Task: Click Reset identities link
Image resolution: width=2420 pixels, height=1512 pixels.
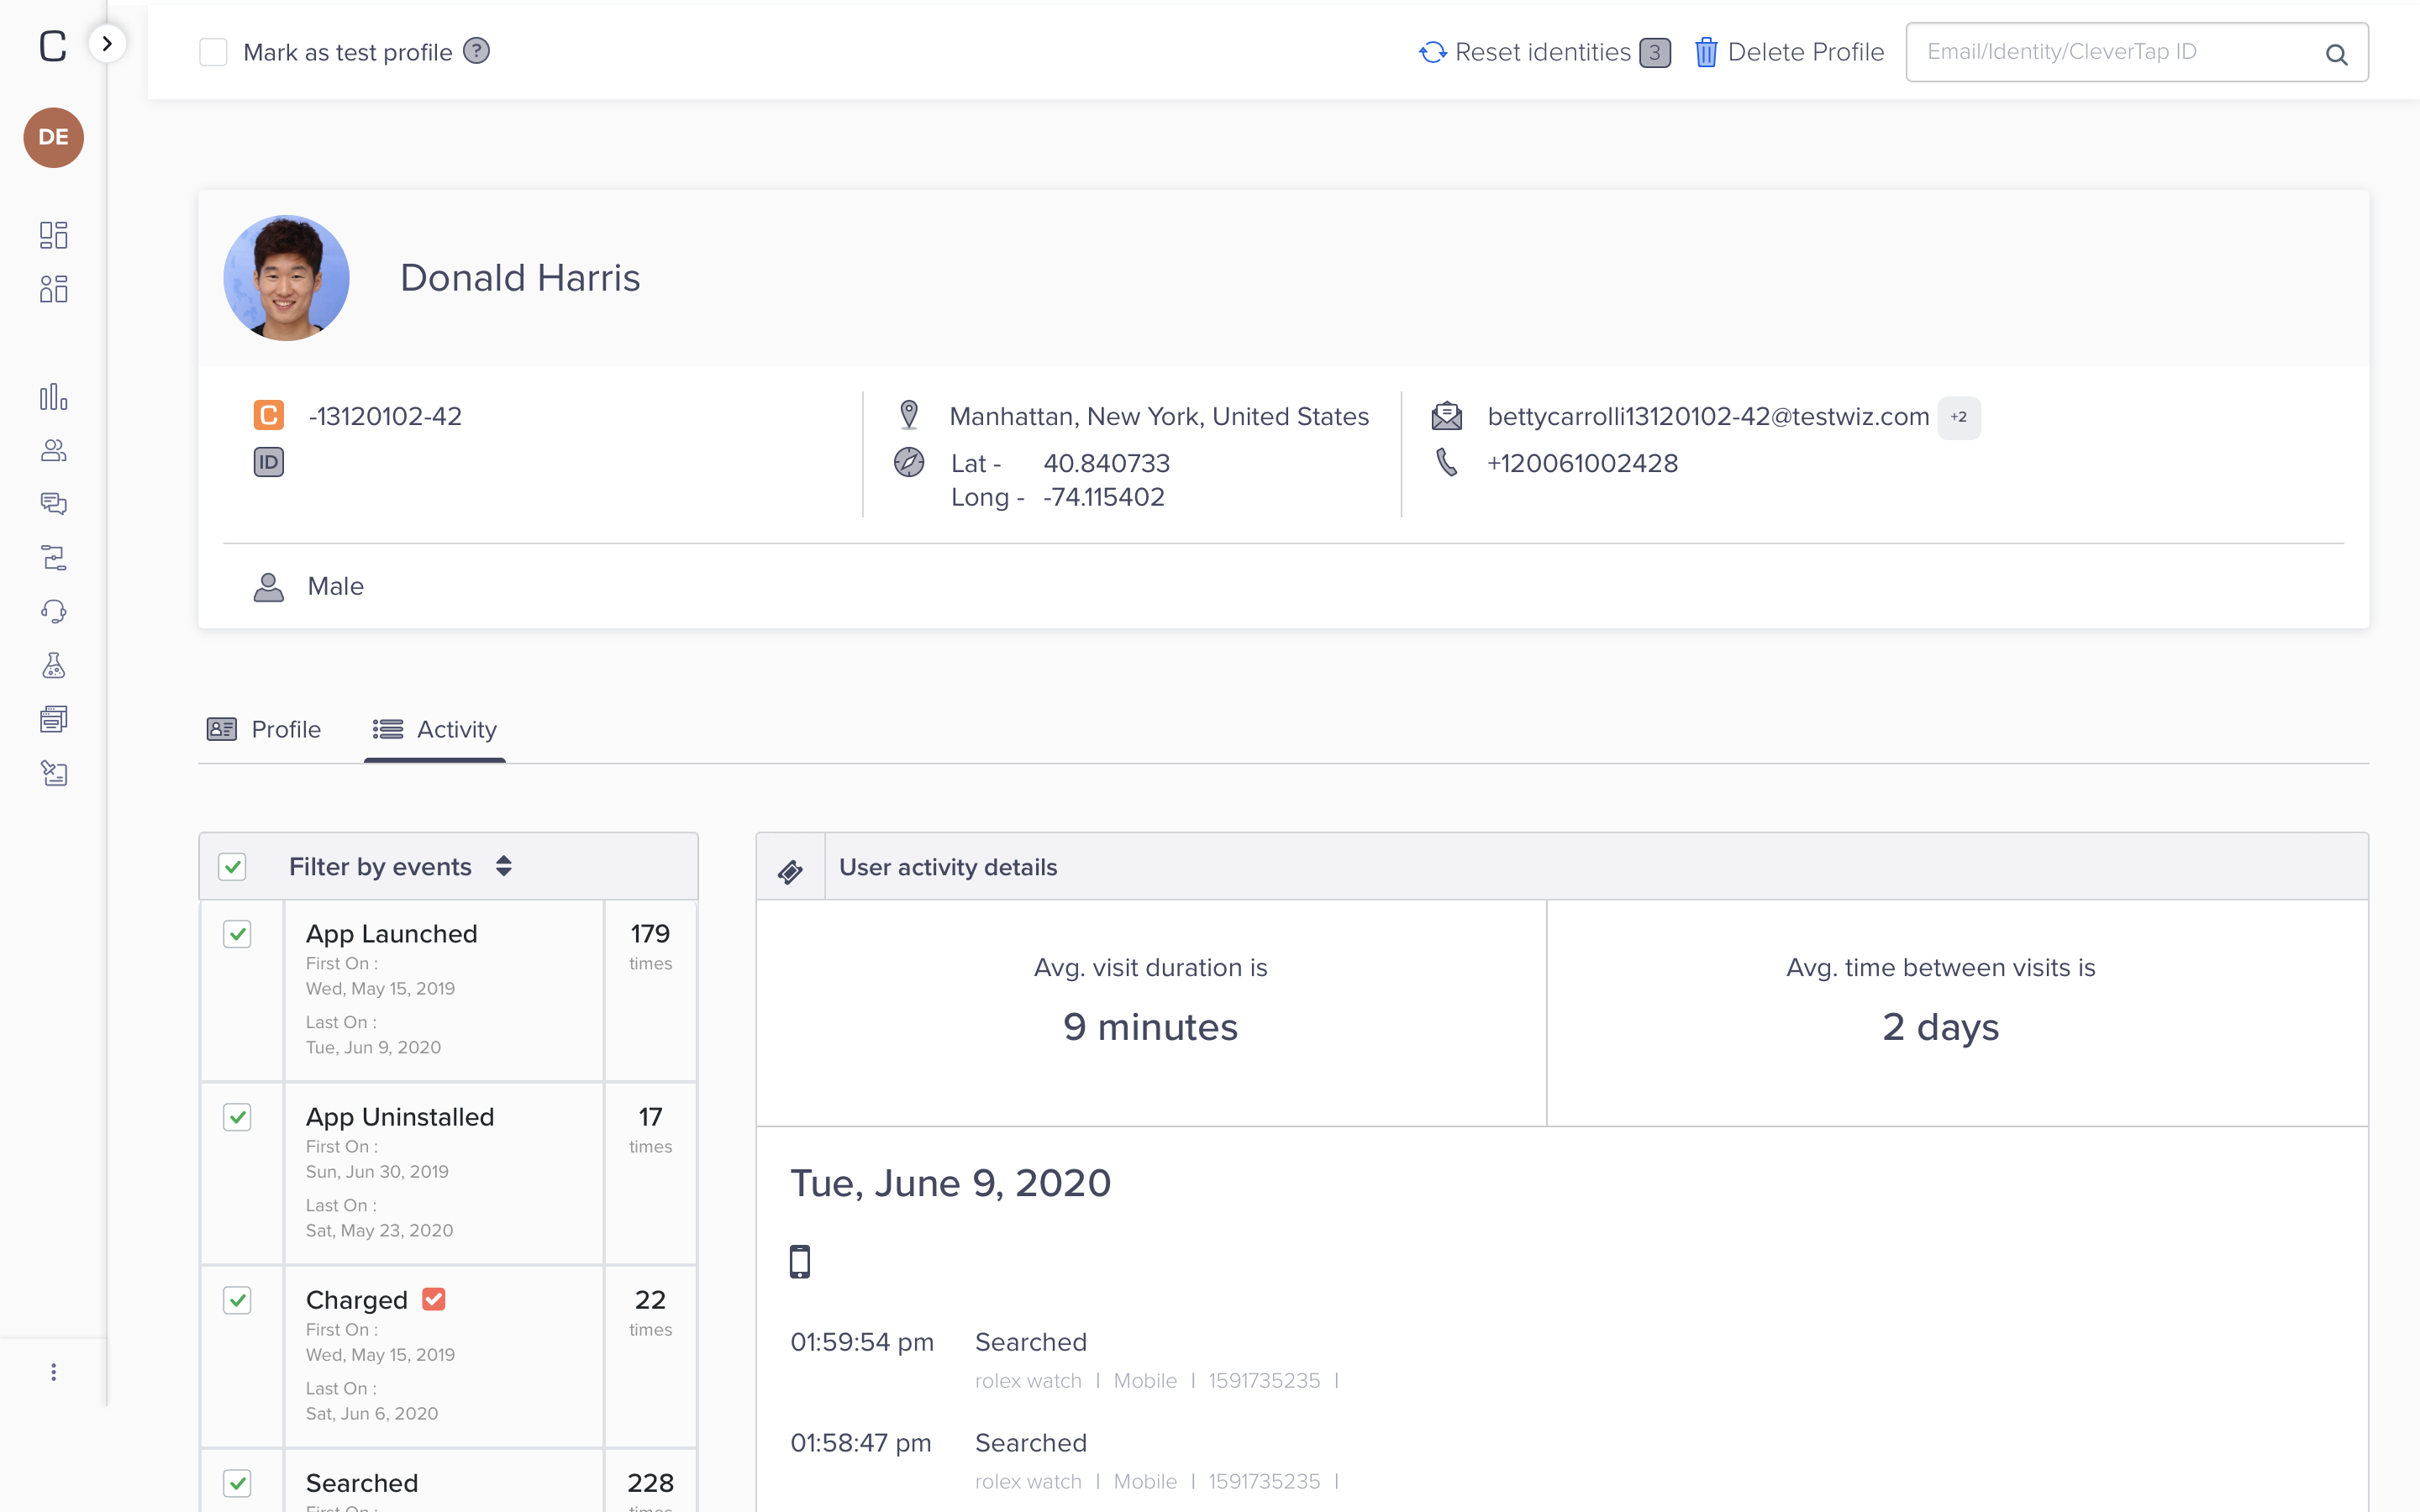Action: (1541, 52)
